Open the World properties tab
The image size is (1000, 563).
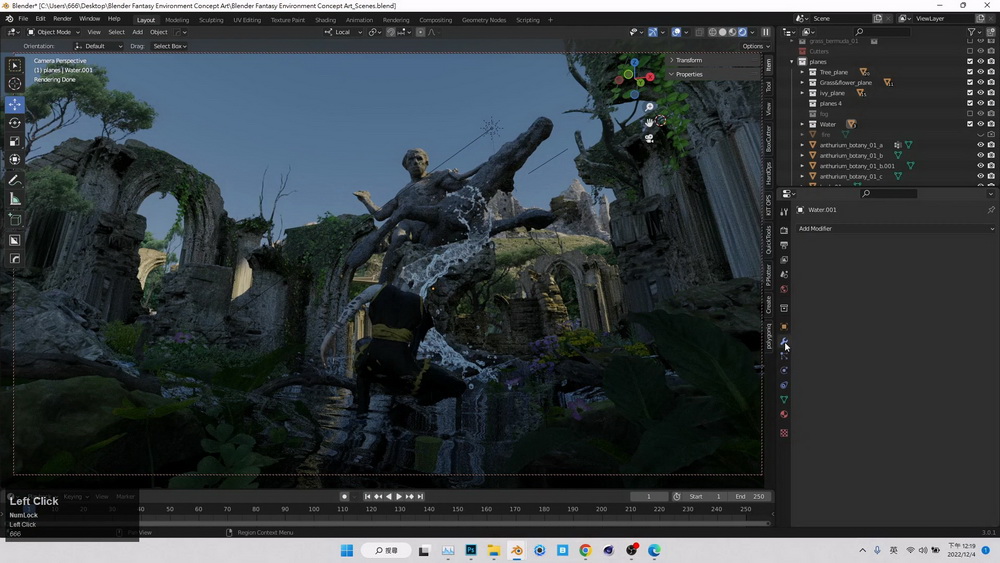784,289
